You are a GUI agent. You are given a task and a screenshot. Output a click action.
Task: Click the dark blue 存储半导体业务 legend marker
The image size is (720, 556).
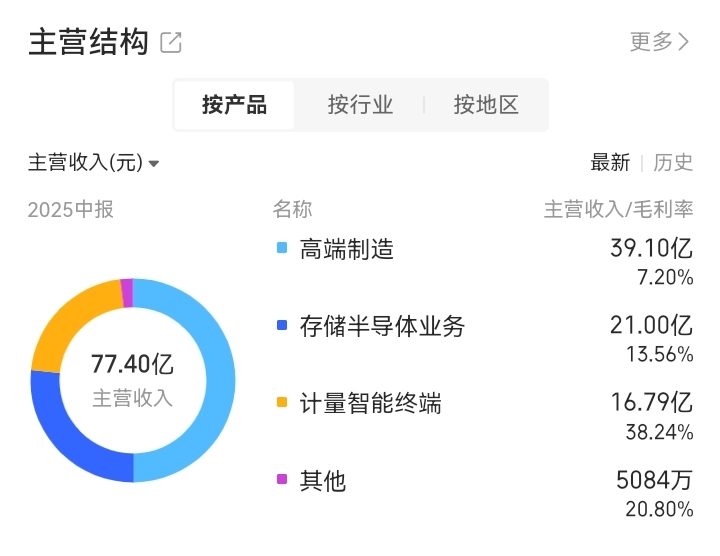[282, 325]
